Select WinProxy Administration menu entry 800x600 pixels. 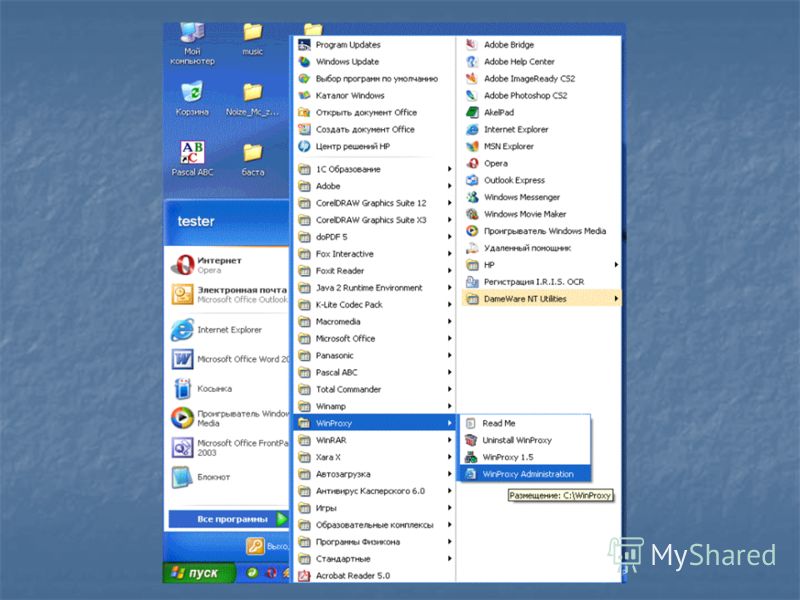point(525,474)
